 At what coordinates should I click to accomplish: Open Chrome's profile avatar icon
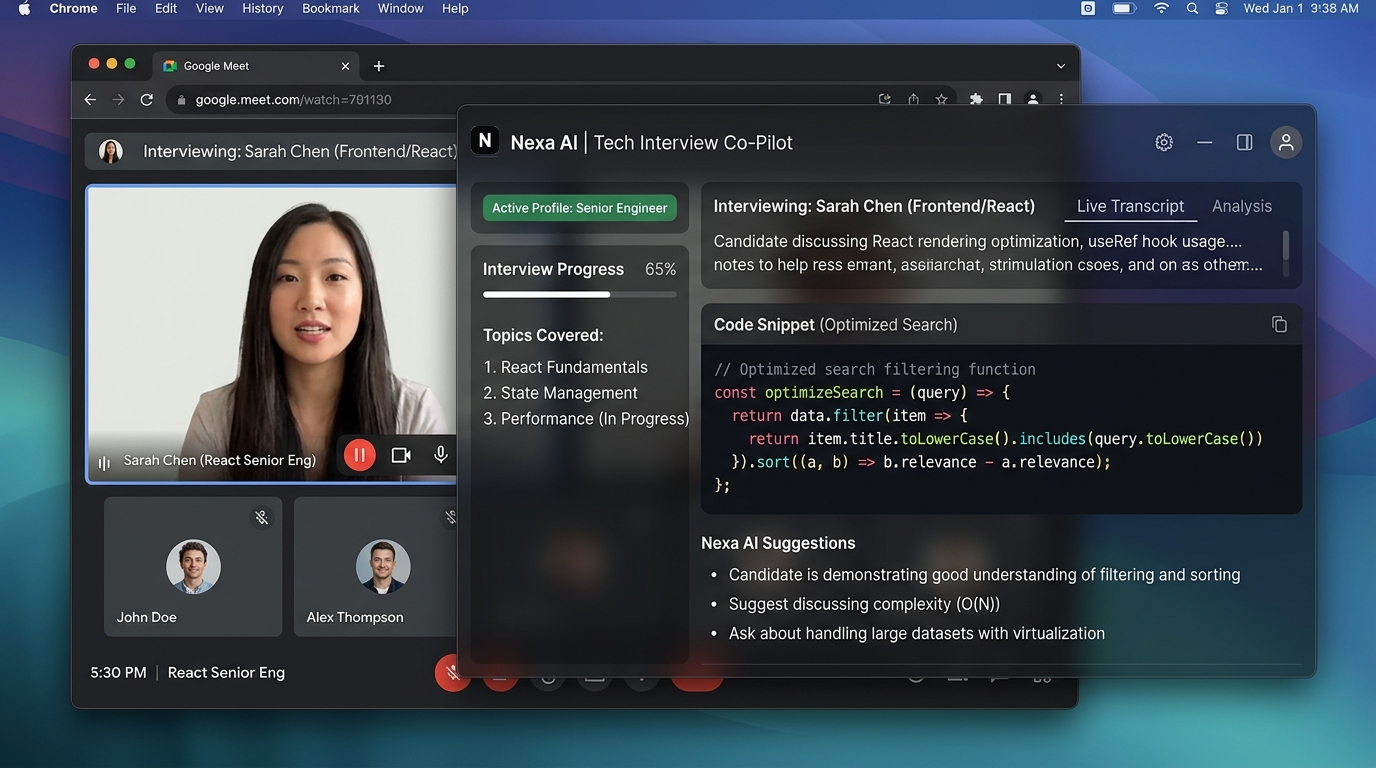pos(1033,100)
